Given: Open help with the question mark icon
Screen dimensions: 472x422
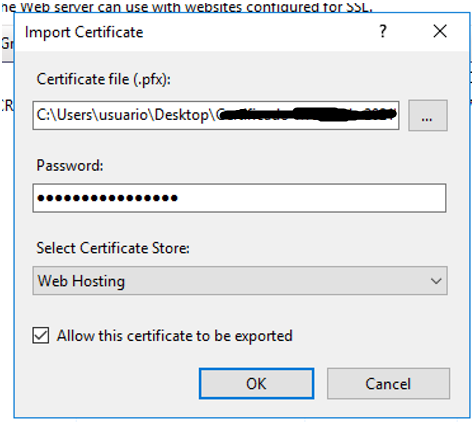Looking at the screenshot, I should pos(383,32).
